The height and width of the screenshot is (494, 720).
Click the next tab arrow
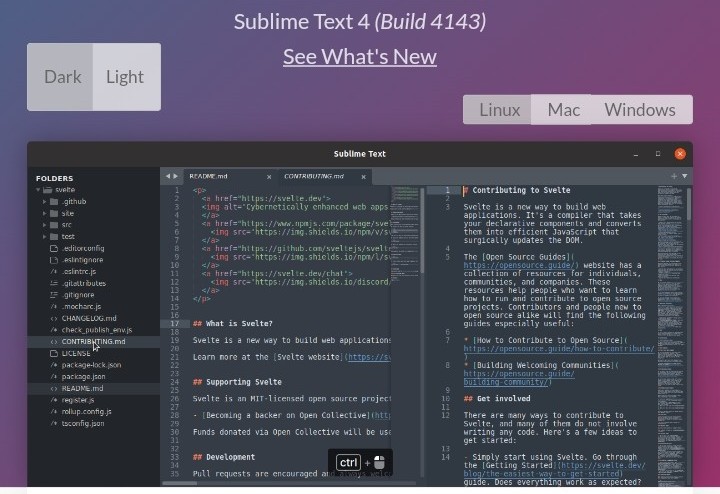click(175, 176)
